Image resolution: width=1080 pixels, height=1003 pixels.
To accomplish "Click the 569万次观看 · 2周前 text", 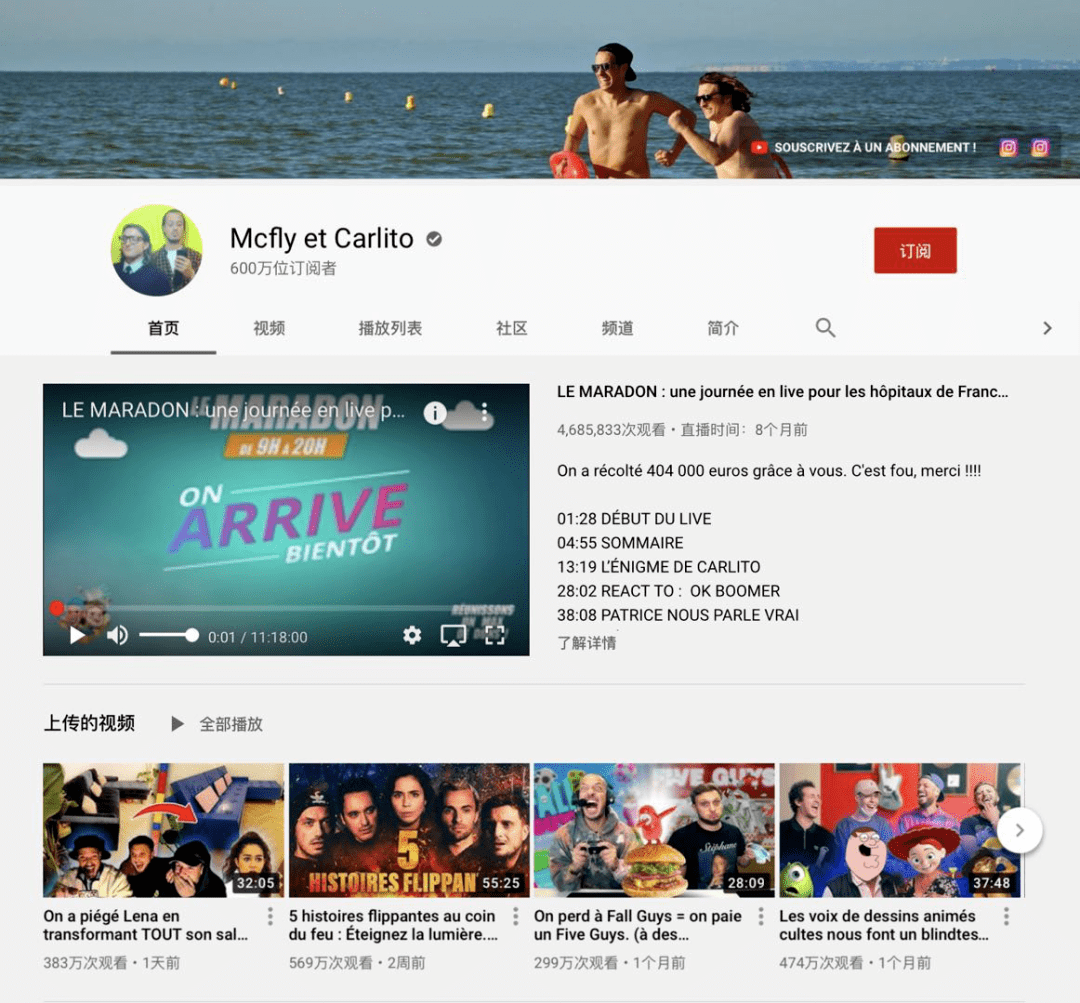I will coord(357,963).
